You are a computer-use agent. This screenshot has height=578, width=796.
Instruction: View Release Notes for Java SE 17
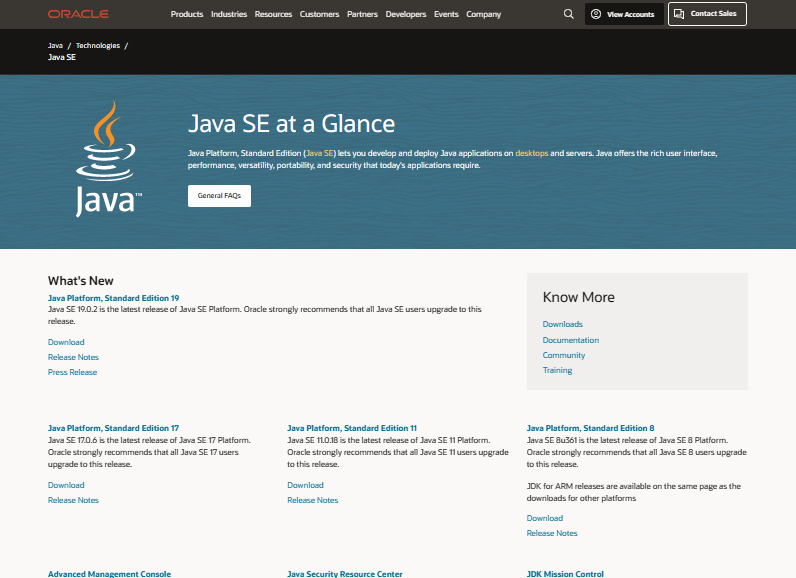coord(73,500)
